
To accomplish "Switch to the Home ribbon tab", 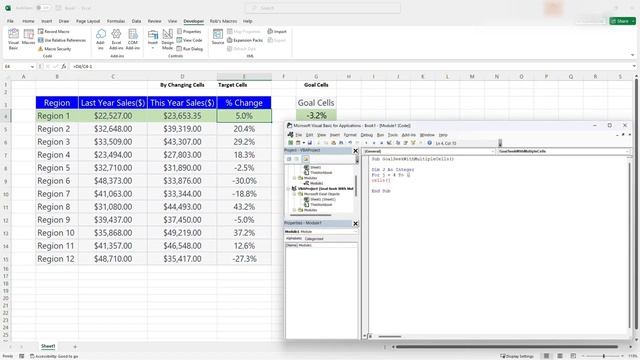I will point(28,21).
